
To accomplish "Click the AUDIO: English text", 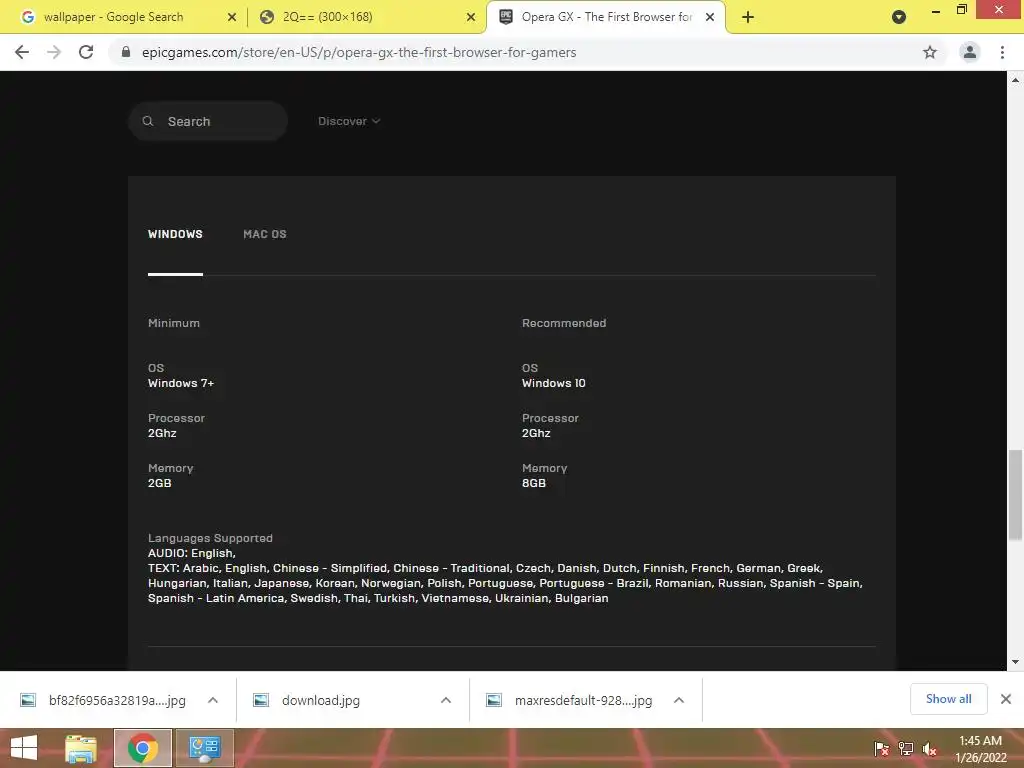I will (192, 553).
